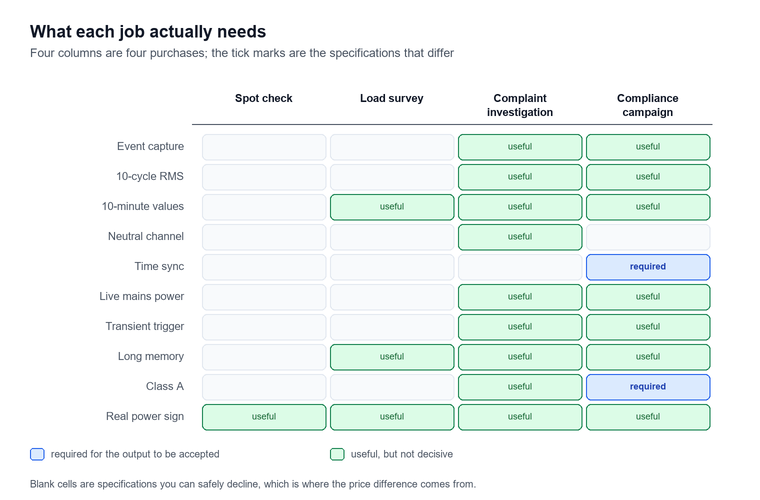This screenshot has height=500, width=760.
Task: Click Long memory useful cell under Load survey
Action: pos(392,357)
